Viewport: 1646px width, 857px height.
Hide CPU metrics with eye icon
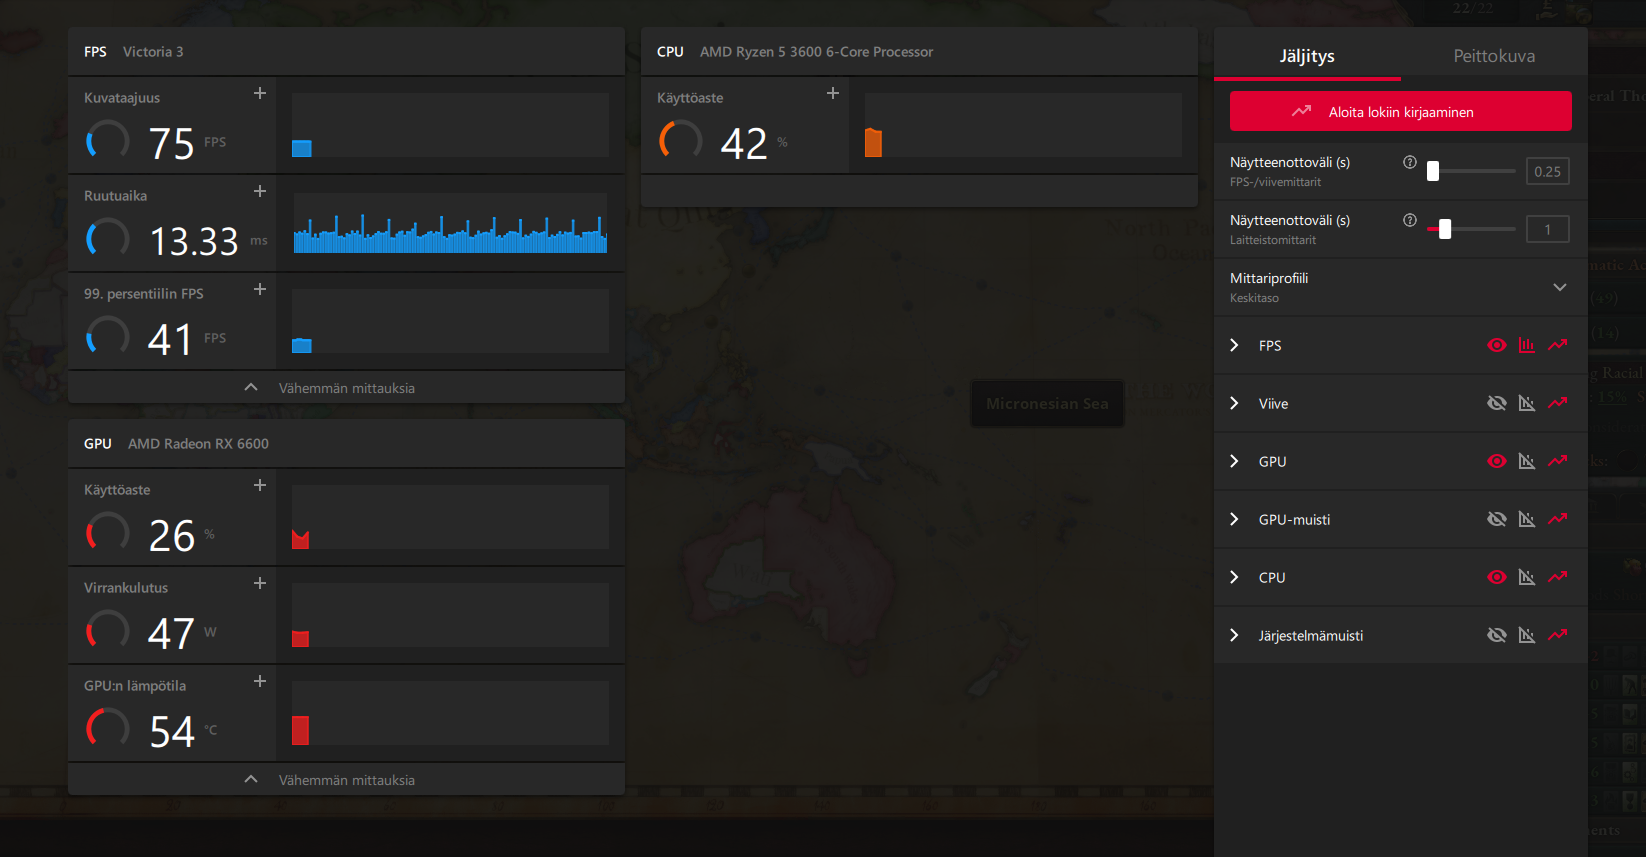tap(1497, 577)
